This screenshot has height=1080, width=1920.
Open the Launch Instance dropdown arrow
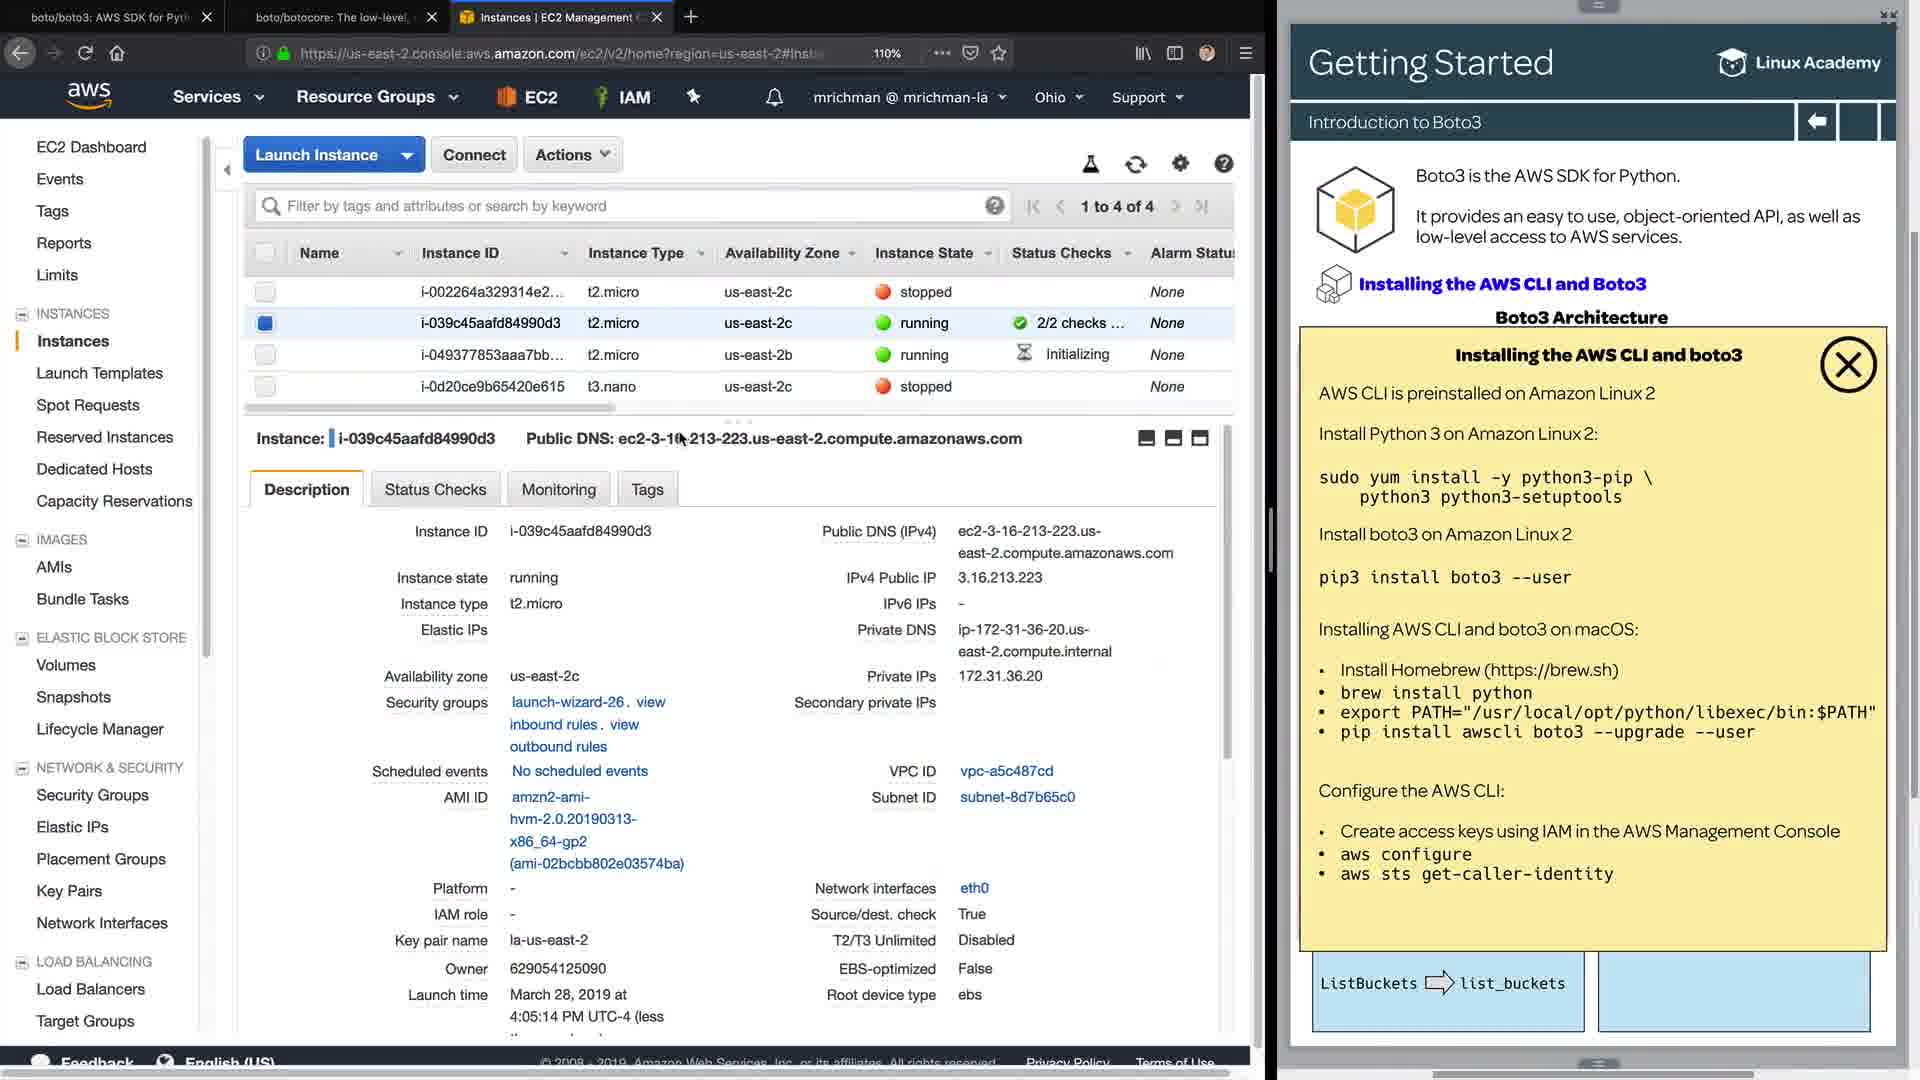pyautogui.click(x=407, y=155)
